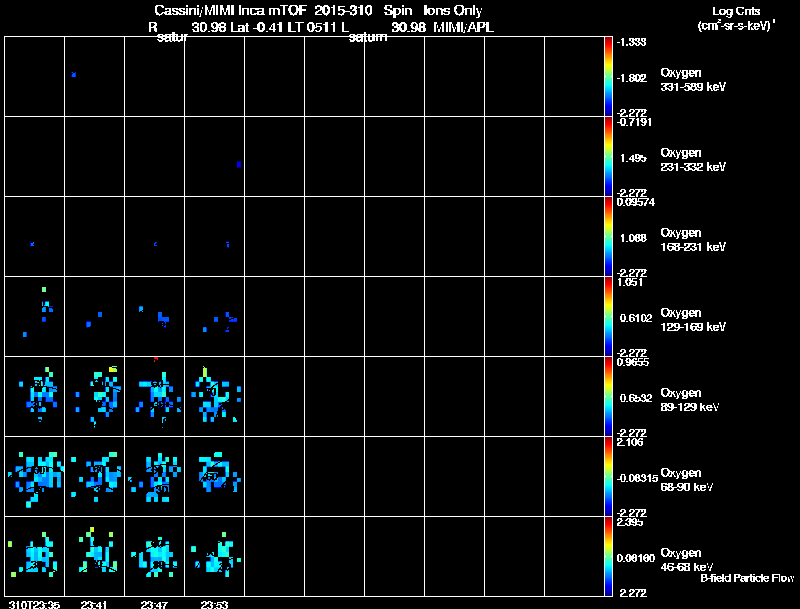Click the B-field Particle Flow label
This screenshot has width=800, height=609.
[x=747, y=578]
